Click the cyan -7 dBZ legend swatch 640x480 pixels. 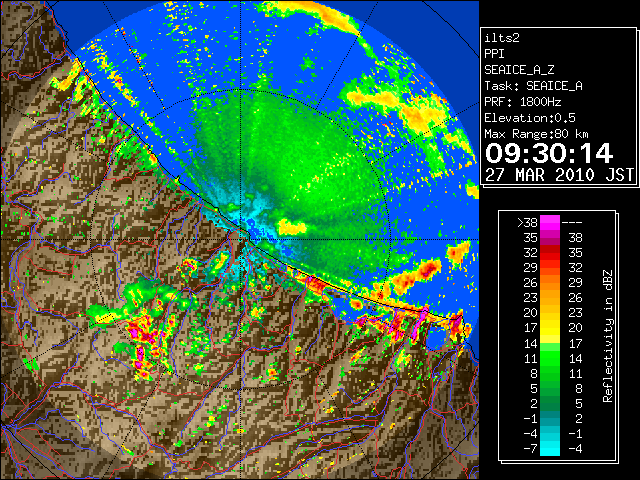pyautogui.click(x=550, y=448)
